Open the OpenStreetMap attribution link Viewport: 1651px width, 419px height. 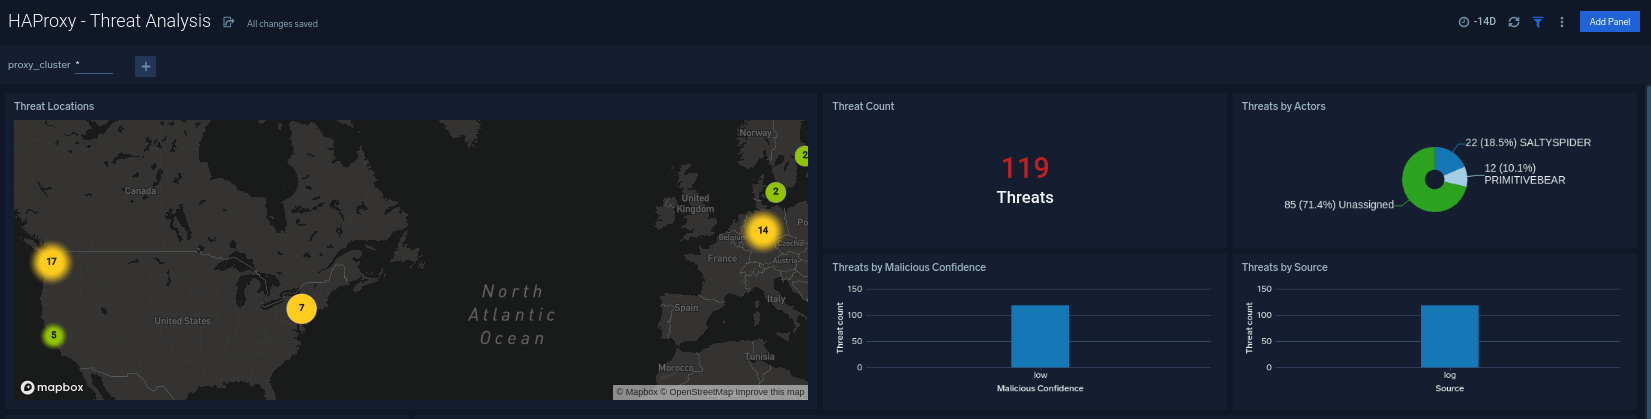[x=700, y=392]
